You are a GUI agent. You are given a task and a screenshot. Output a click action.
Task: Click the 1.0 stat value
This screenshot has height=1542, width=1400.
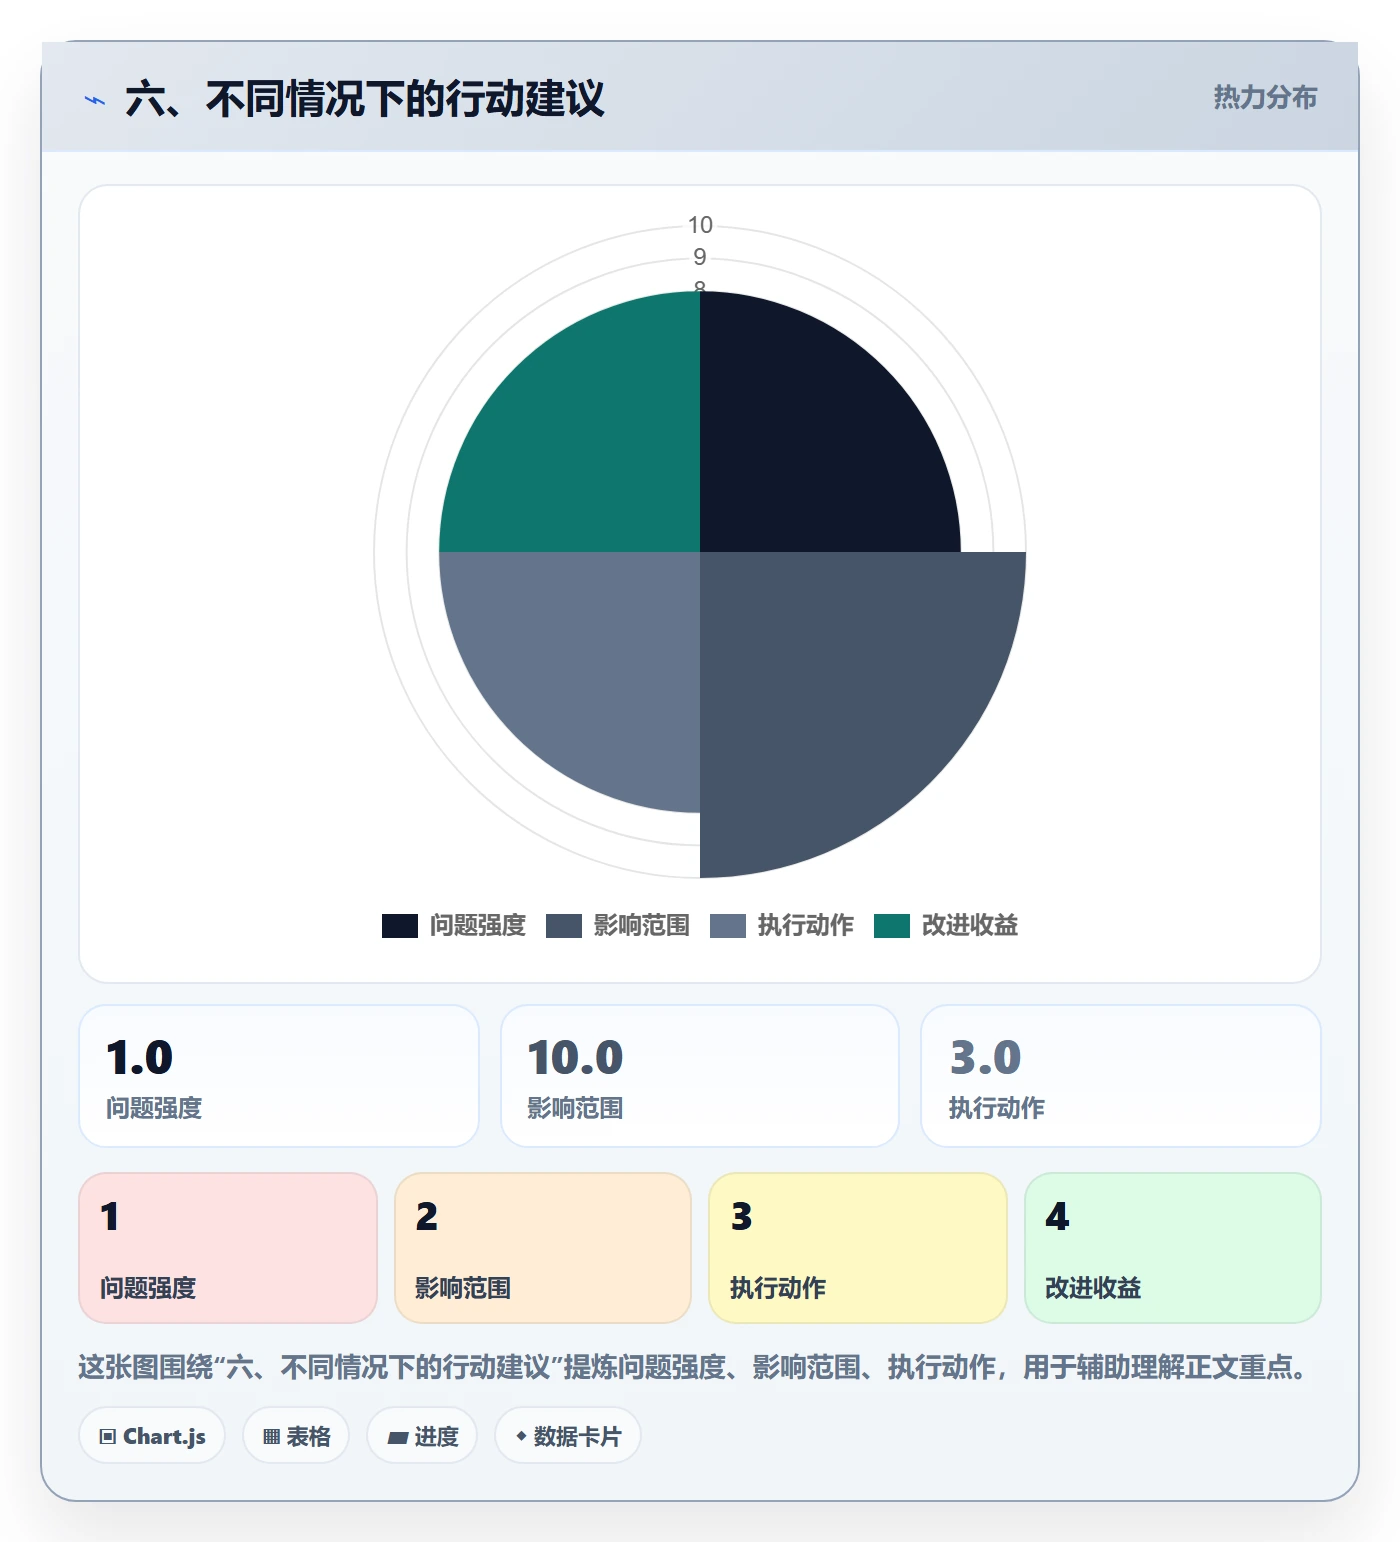point(139,1058)
